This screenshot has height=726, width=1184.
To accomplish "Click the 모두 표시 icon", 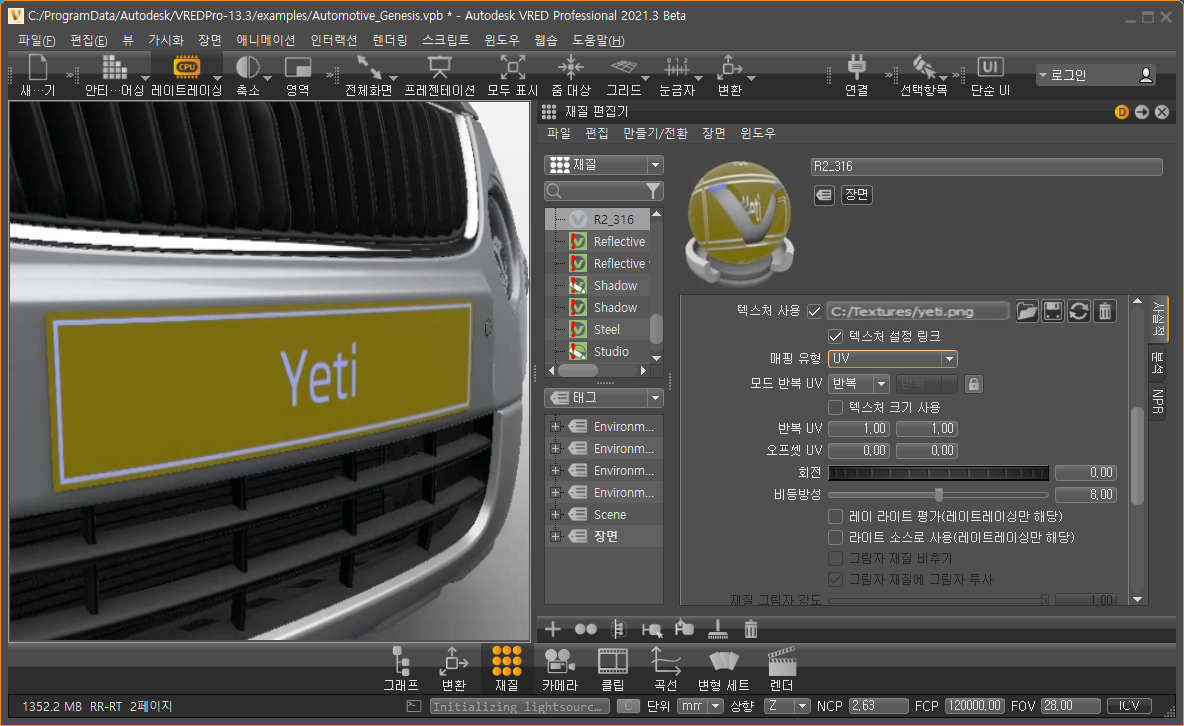I will coord(513,67).
